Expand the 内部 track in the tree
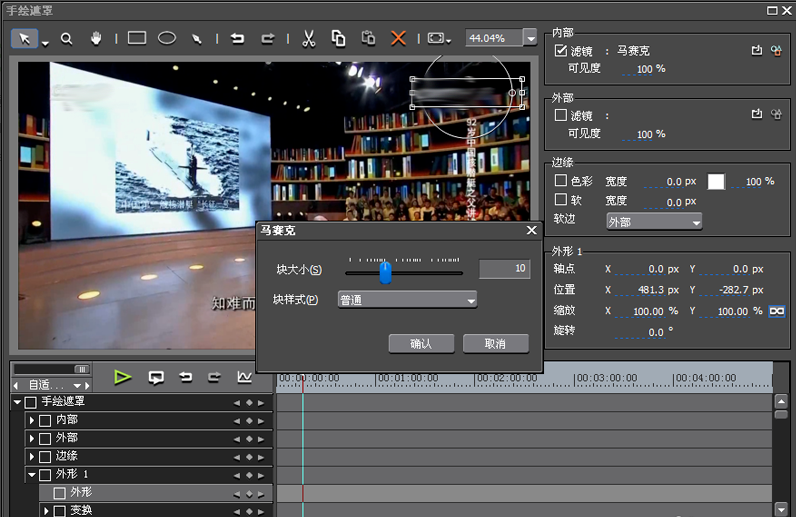Viewport: 796px width, 517px height. (32, 420)
